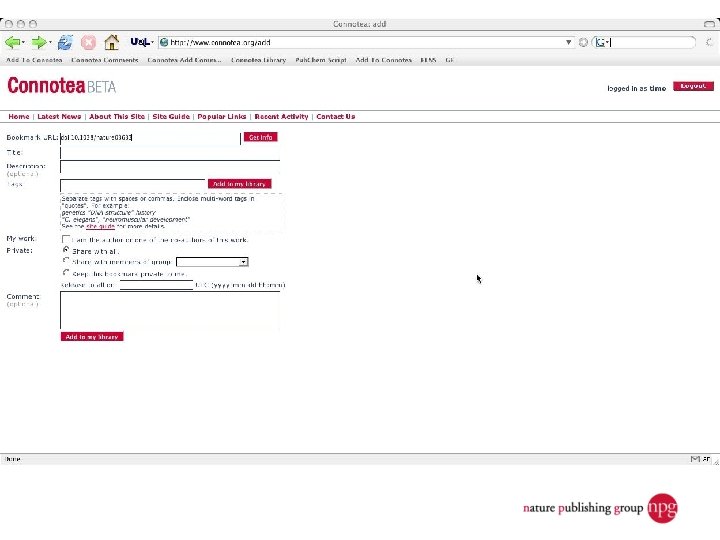Viewport: 720px width, 540px height.
Task: Focus the Tags input field
Action: (132, 185)
